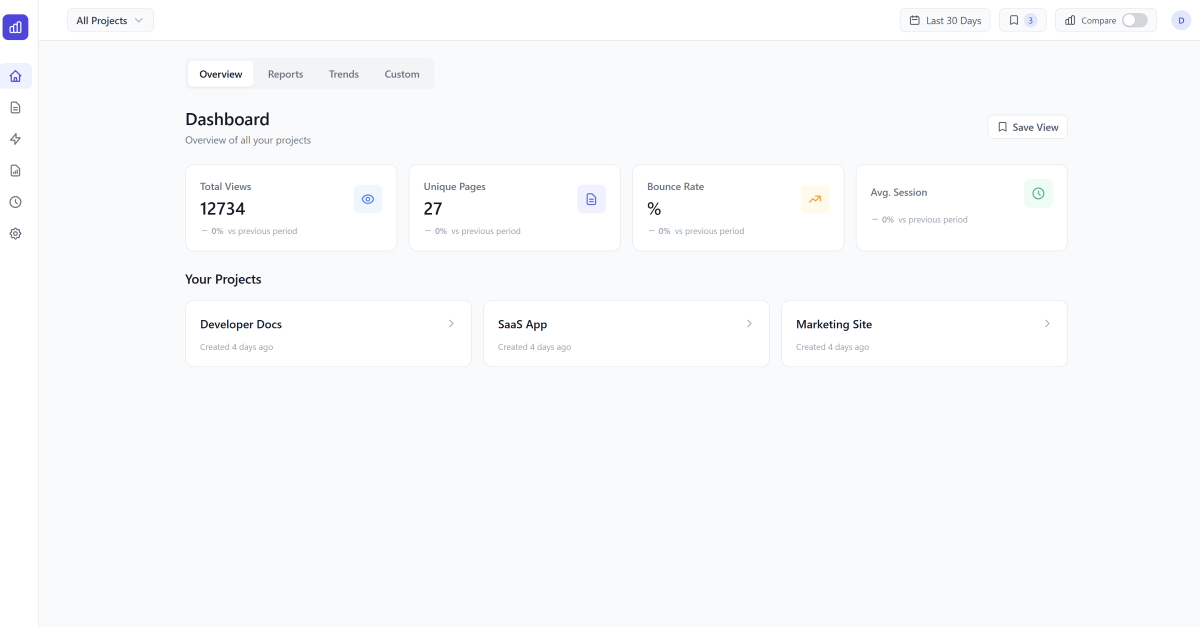1200x627 pixels.
Task: Open Settings via the gear icon
Action: click(15, 233)
